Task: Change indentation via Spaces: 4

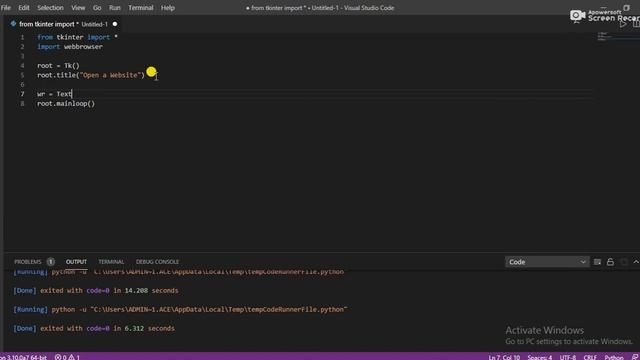Action: 540,357
